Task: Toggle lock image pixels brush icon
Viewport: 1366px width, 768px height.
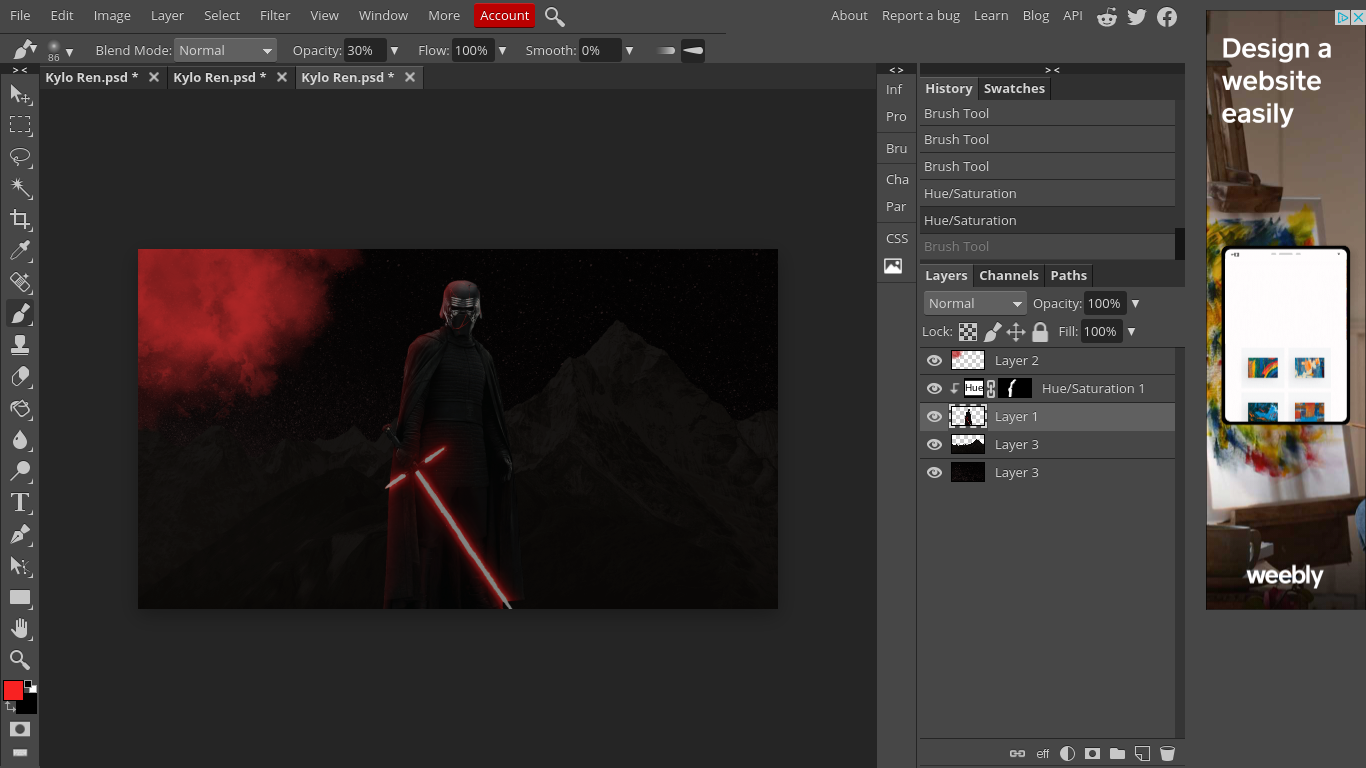Action: [x=992, y=332]
